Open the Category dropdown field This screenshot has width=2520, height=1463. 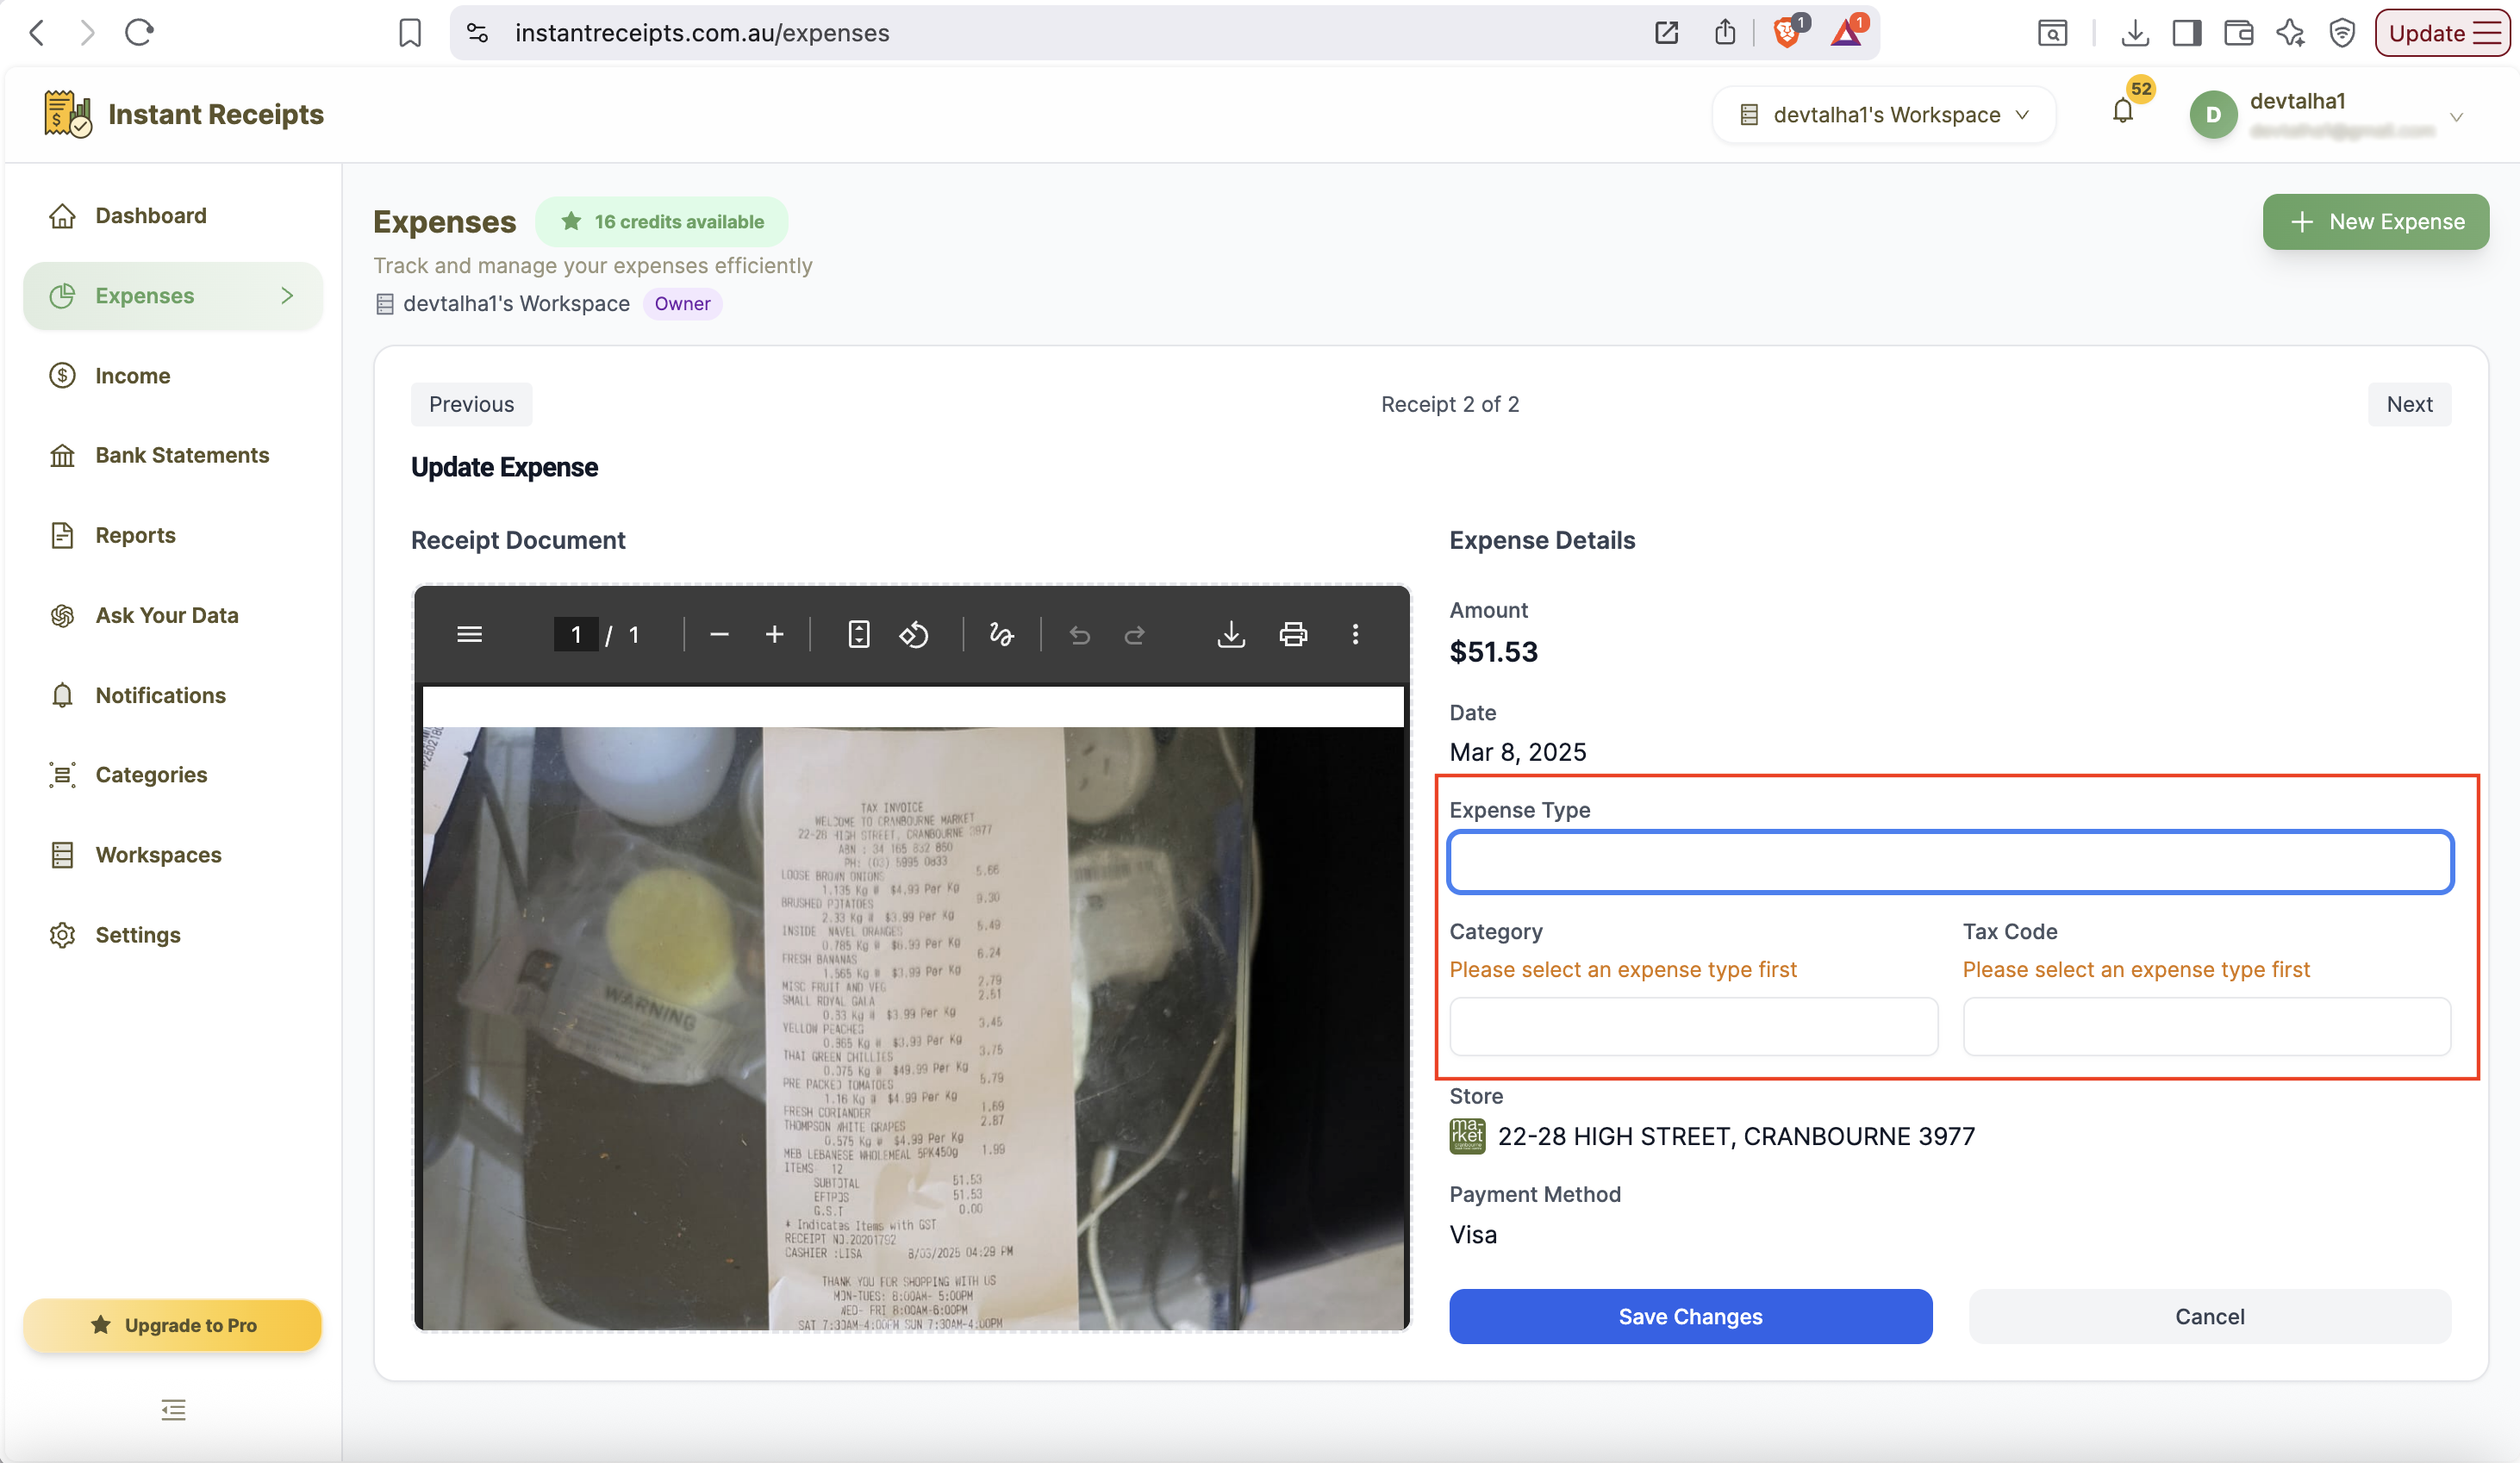tap(1694, 1026)
